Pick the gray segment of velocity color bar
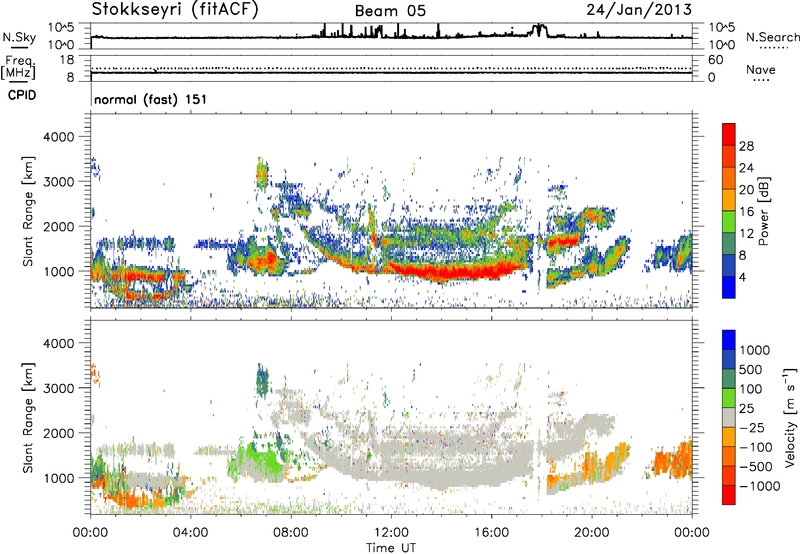Image resolution: width=800 pixels, height=554 pixels. [729, 418]
